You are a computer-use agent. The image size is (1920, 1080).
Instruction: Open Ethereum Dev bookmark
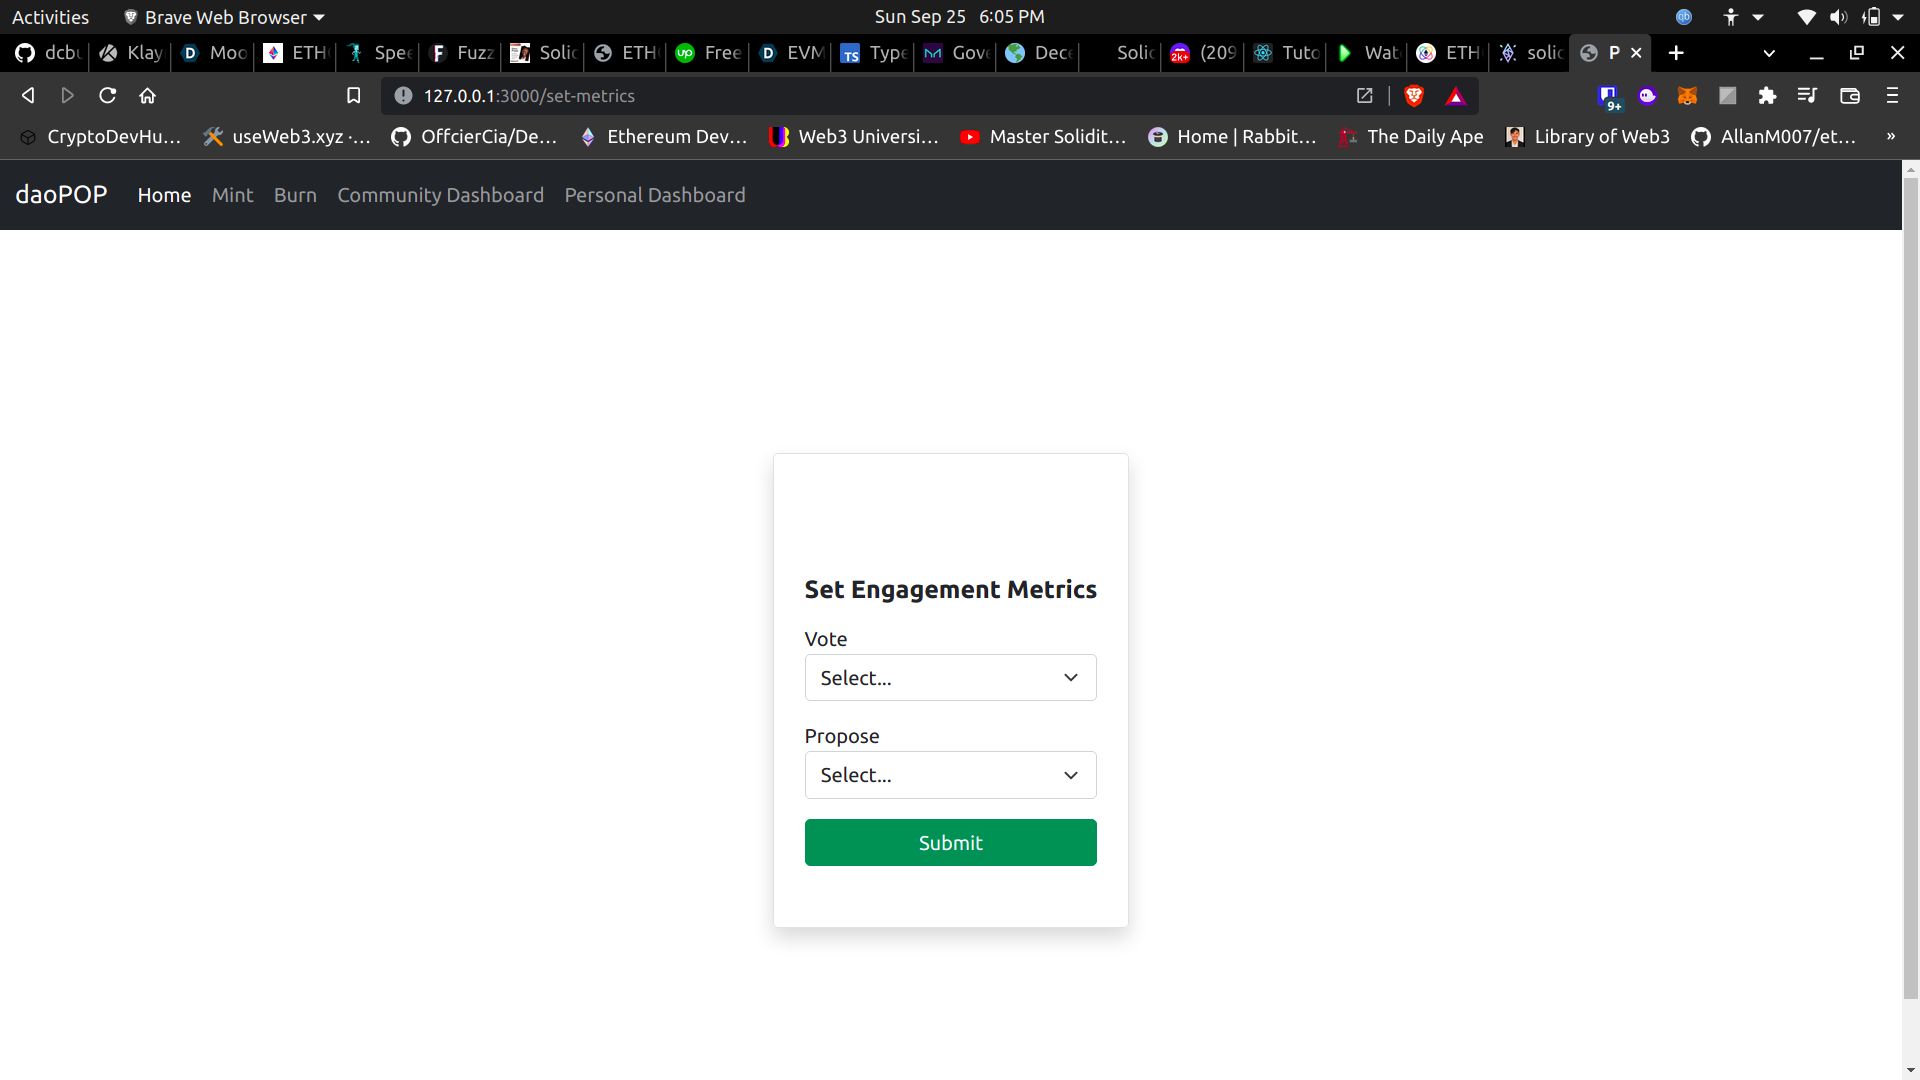point(663,136)
